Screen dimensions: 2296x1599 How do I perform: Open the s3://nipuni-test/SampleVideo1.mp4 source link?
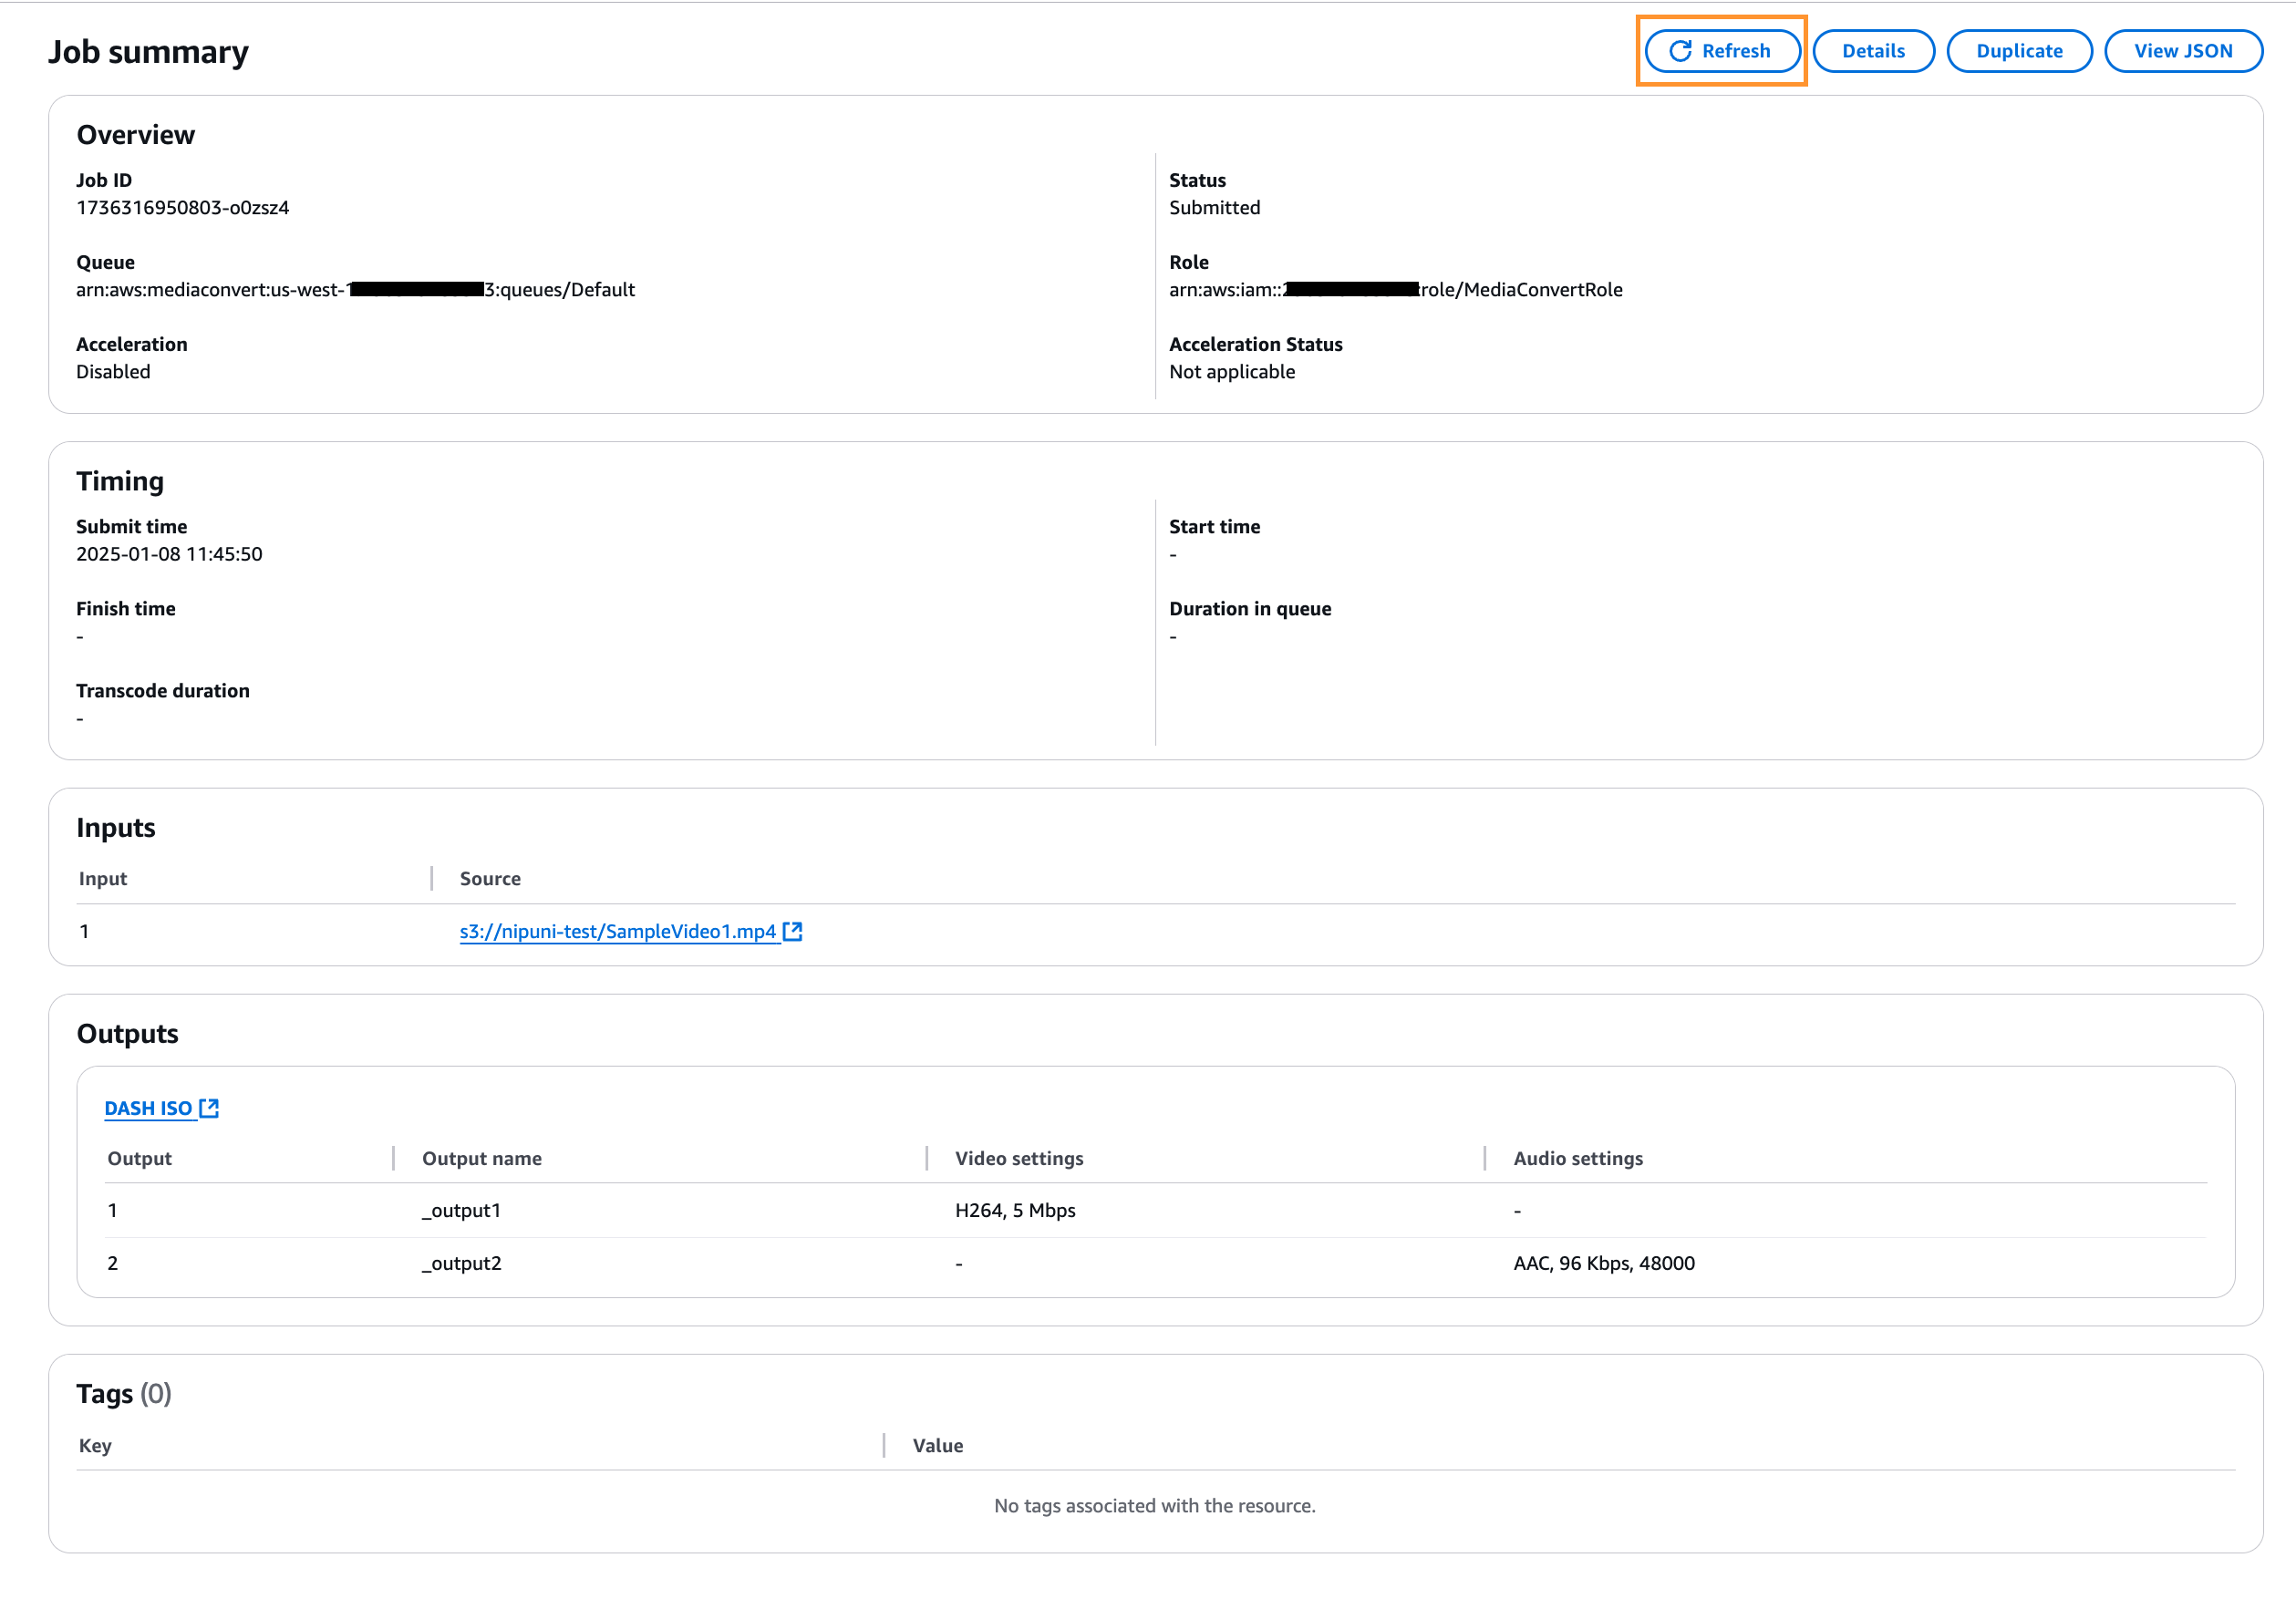(617, 931)
